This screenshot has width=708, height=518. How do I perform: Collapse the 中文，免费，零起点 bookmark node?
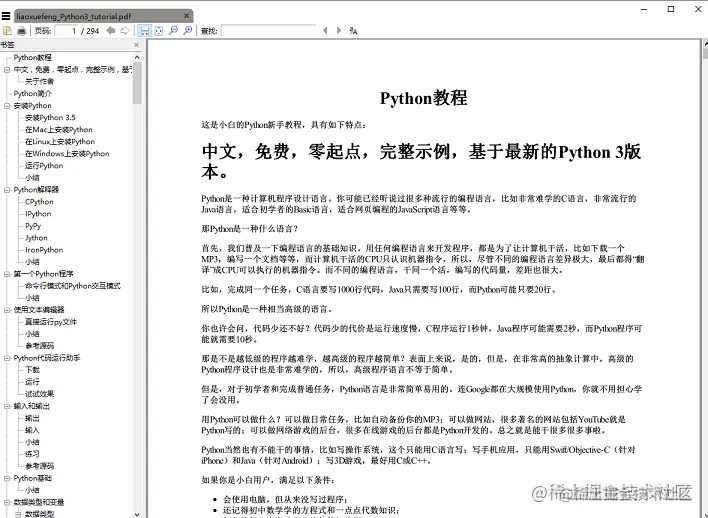point(7,70)
